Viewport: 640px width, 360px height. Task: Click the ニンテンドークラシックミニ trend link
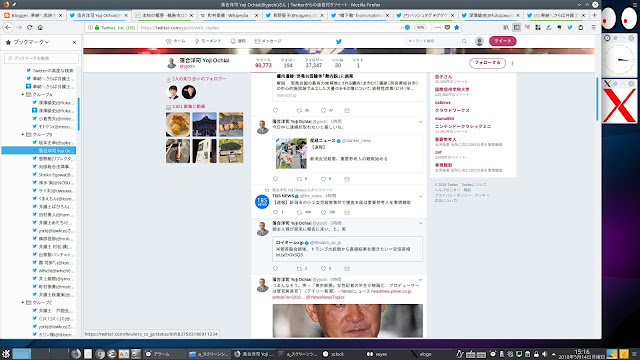[463, 127]
